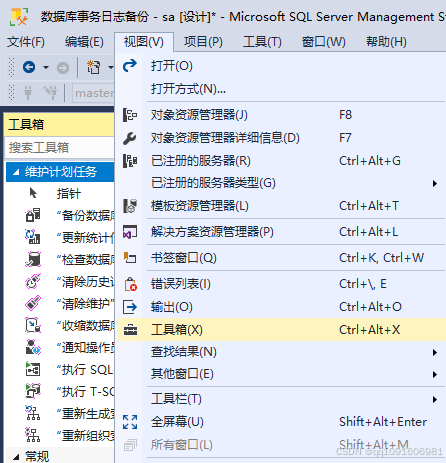Click the 重新生成索引 task icon
This screenshot has width=446, height=463.
click(33, 413)
